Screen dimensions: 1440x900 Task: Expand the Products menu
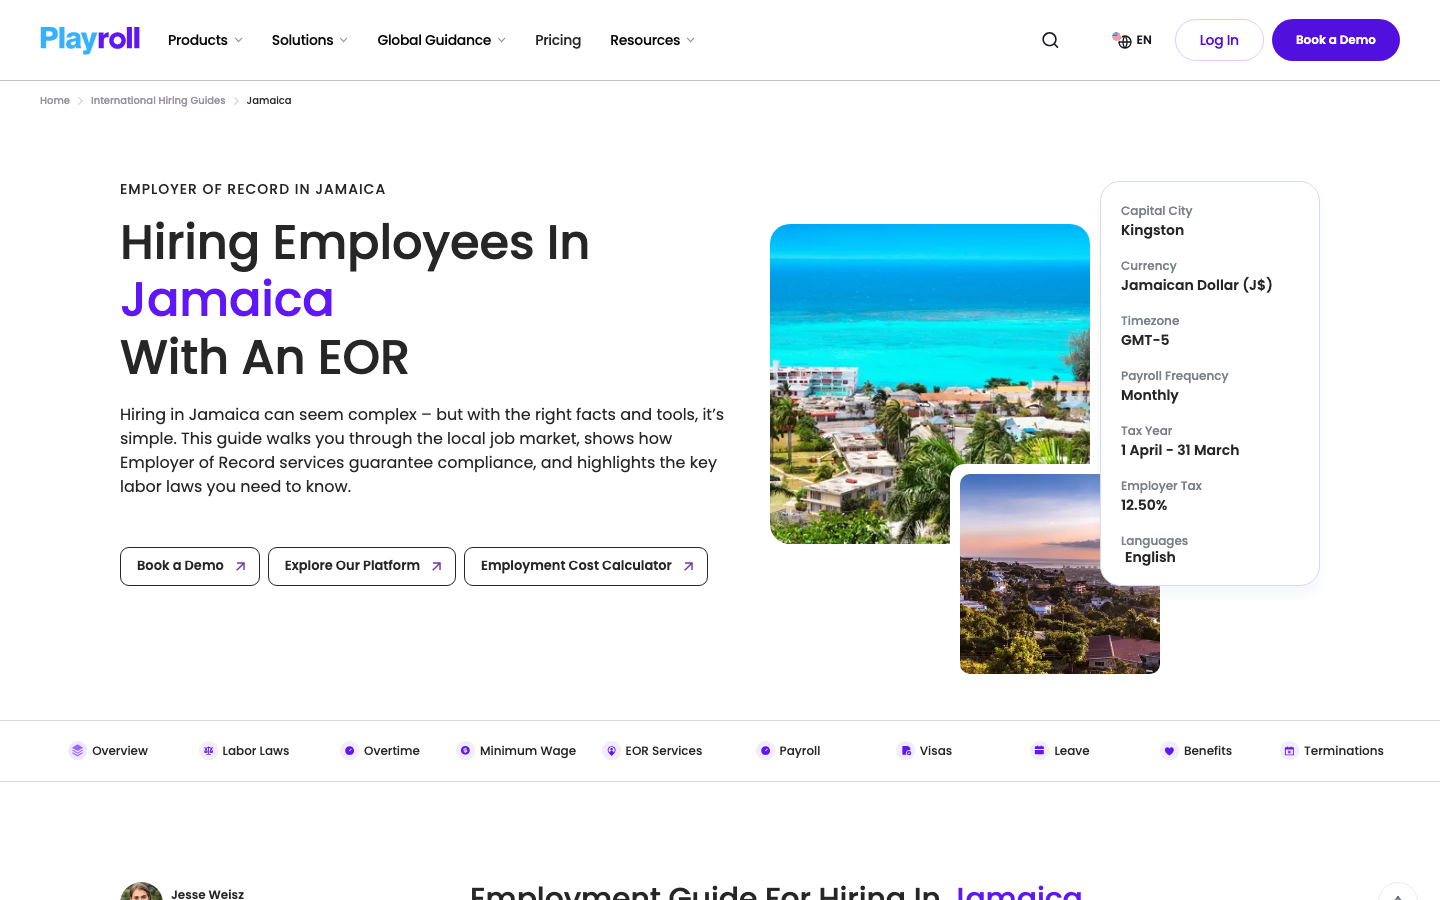tap(205, 40)
